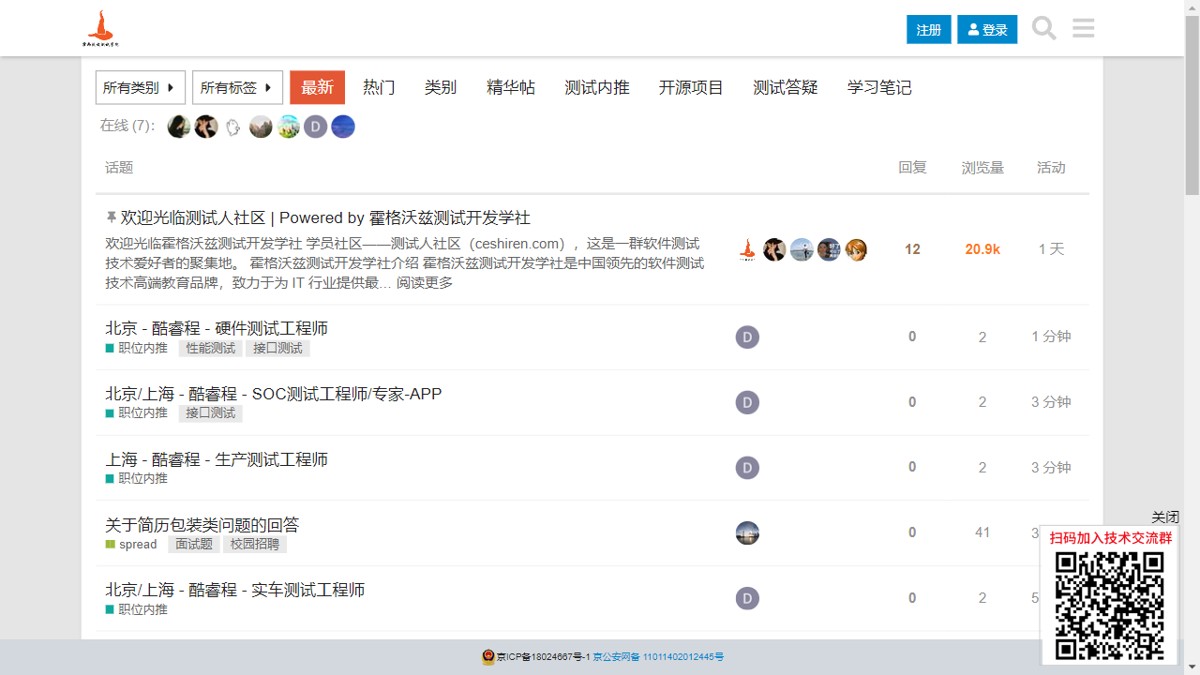1200x675 pixels.
Task: Switch to the 热门 tab
Action: coord(379,88)
